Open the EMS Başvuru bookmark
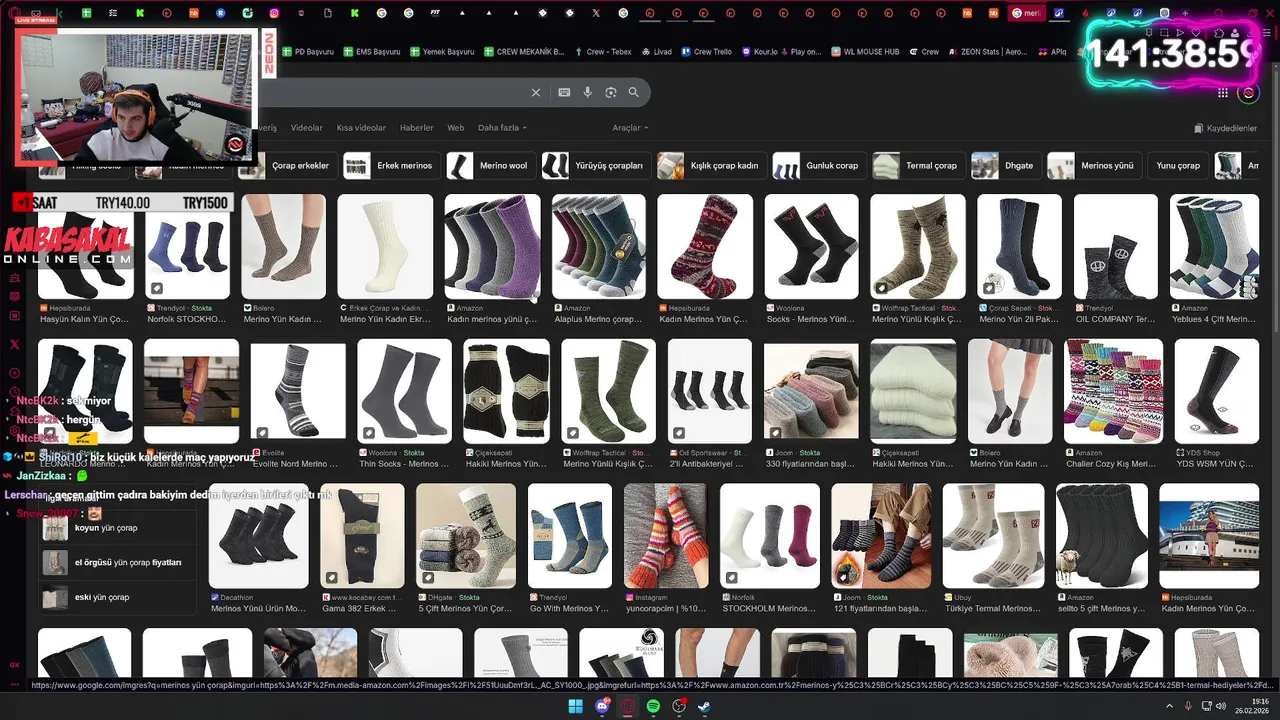1280x720 pixels. pyautogui.click(x=371, y=52)
